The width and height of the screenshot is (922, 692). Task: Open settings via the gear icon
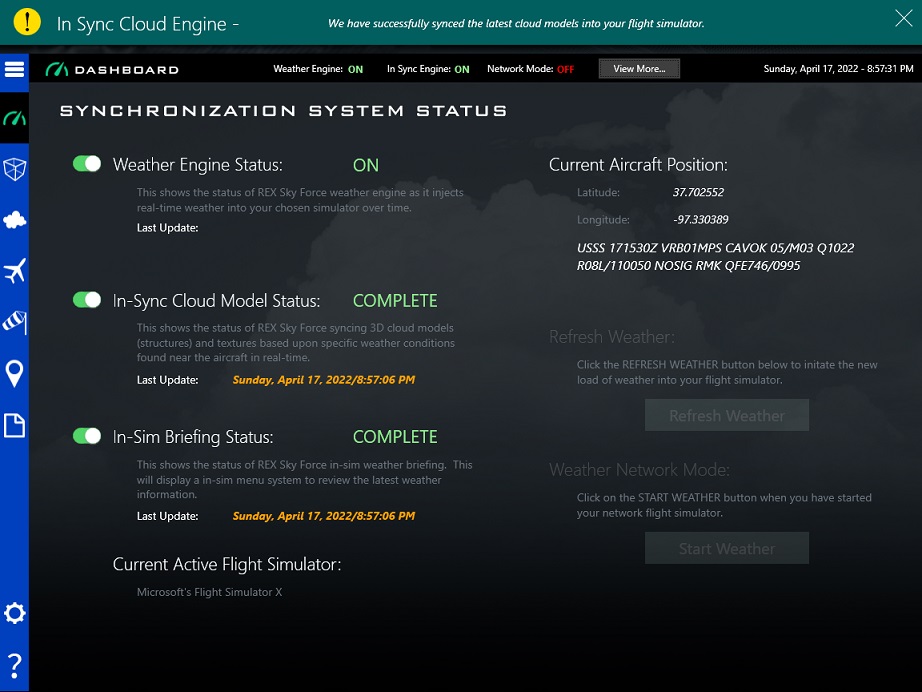(14, 613)
